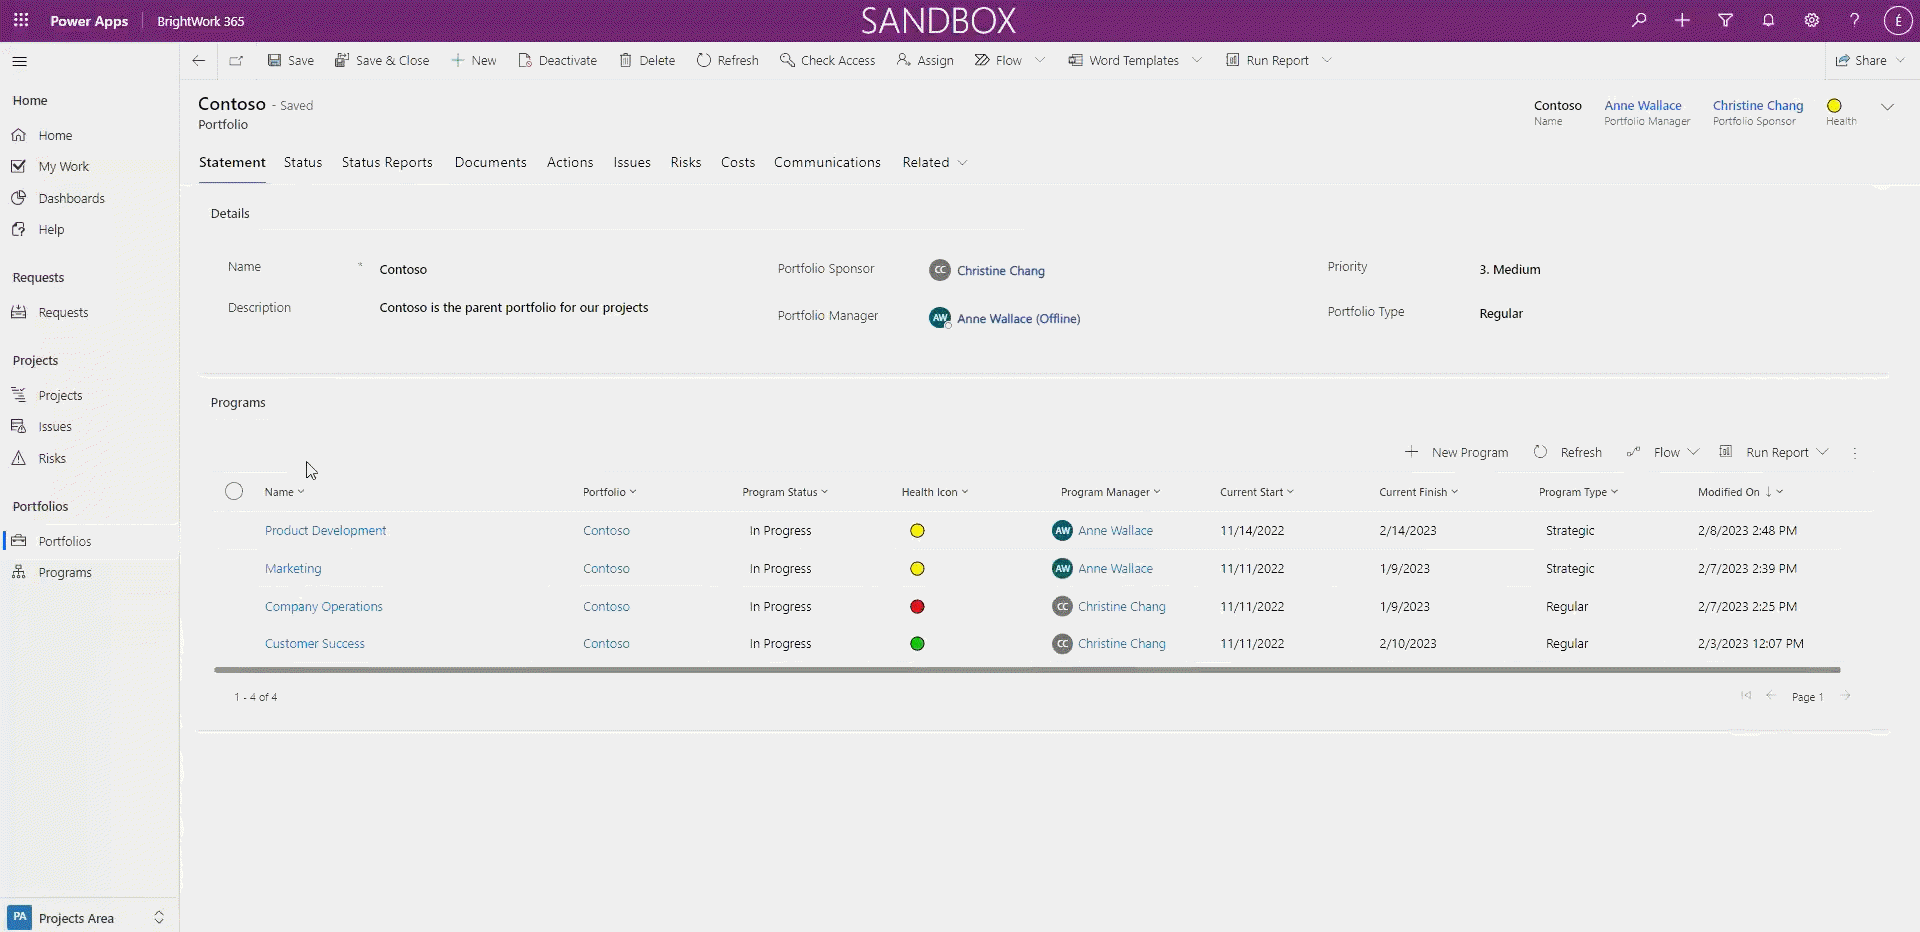Switch to the Issues tab
The image size is (1920, 932).
pyautogui.click(x=632, y=163)
